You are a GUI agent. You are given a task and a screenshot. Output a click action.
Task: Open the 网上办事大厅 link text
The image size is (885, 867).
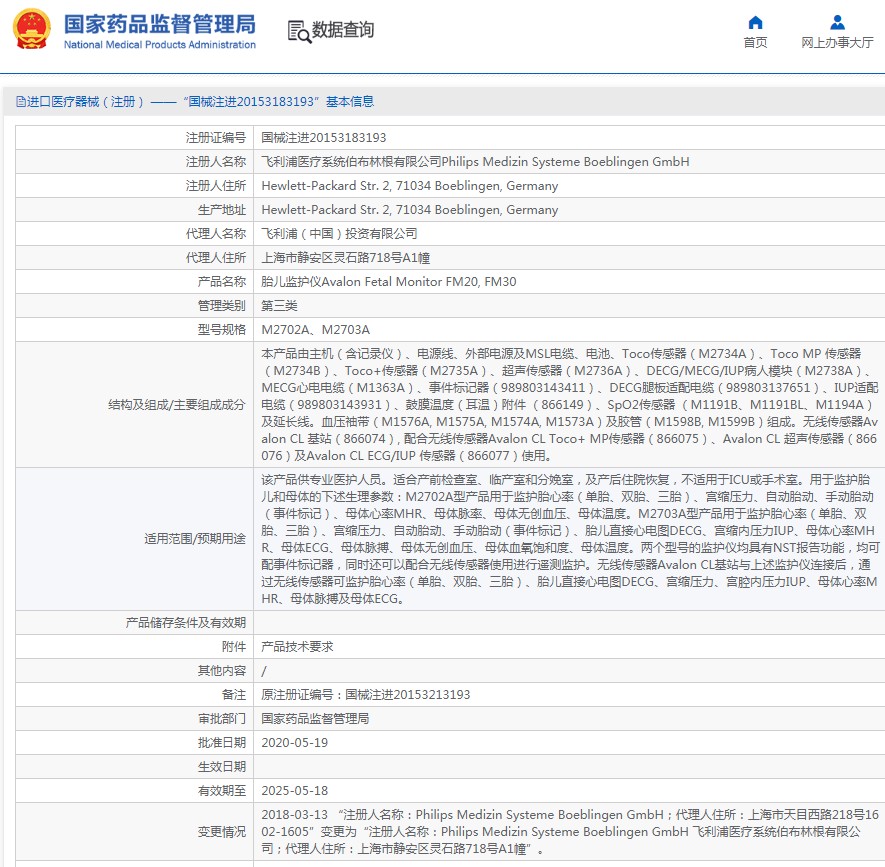(838, 42)
